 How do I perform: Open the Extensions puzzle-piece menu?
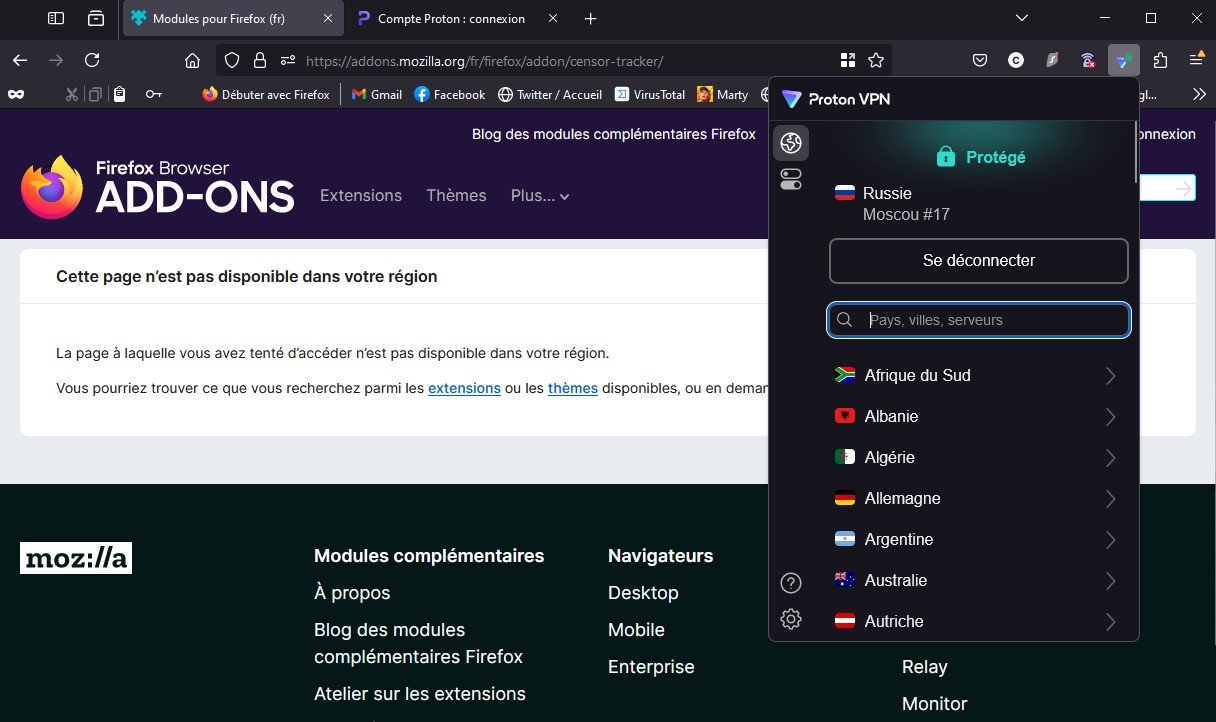pyautogui.click(x=1160, y=60)
